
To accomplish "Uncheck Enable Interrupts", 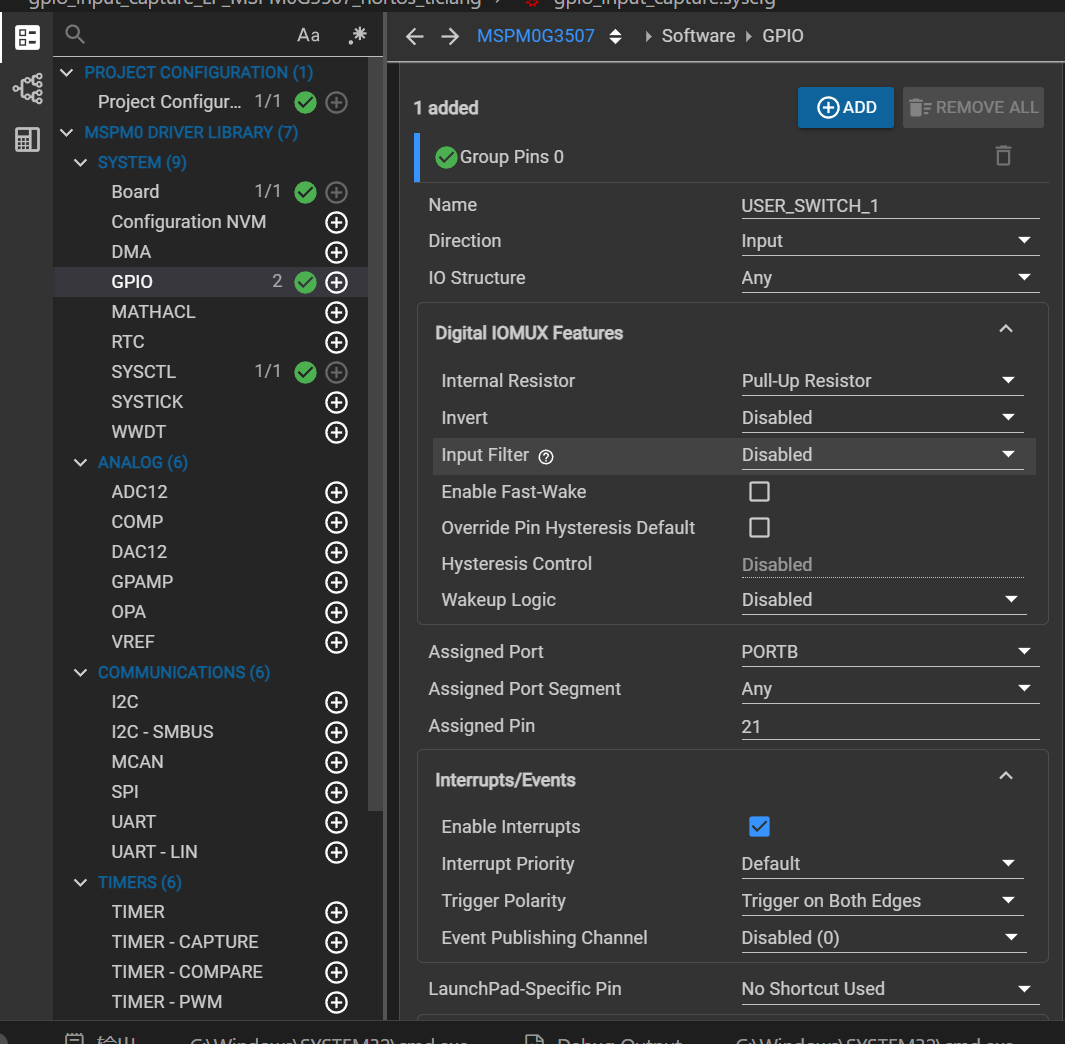I will click(759, 827).
